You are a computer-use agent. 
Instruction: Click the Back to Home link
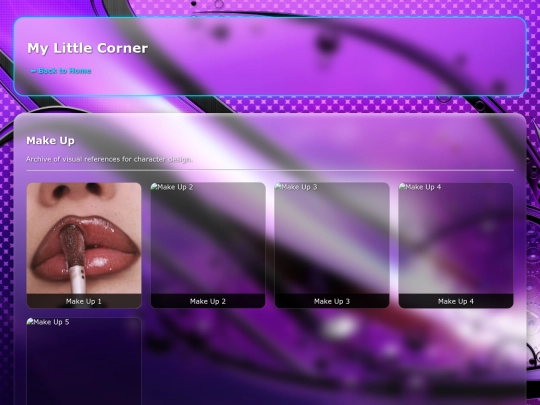pyautogui.click(x=61, y=71)
